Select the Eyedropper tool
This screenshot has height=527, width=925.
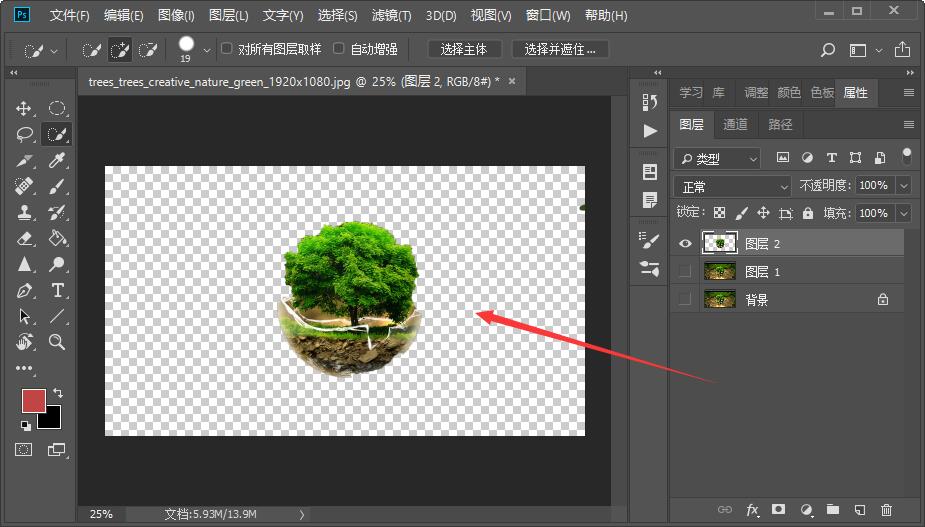coord(57,161)
